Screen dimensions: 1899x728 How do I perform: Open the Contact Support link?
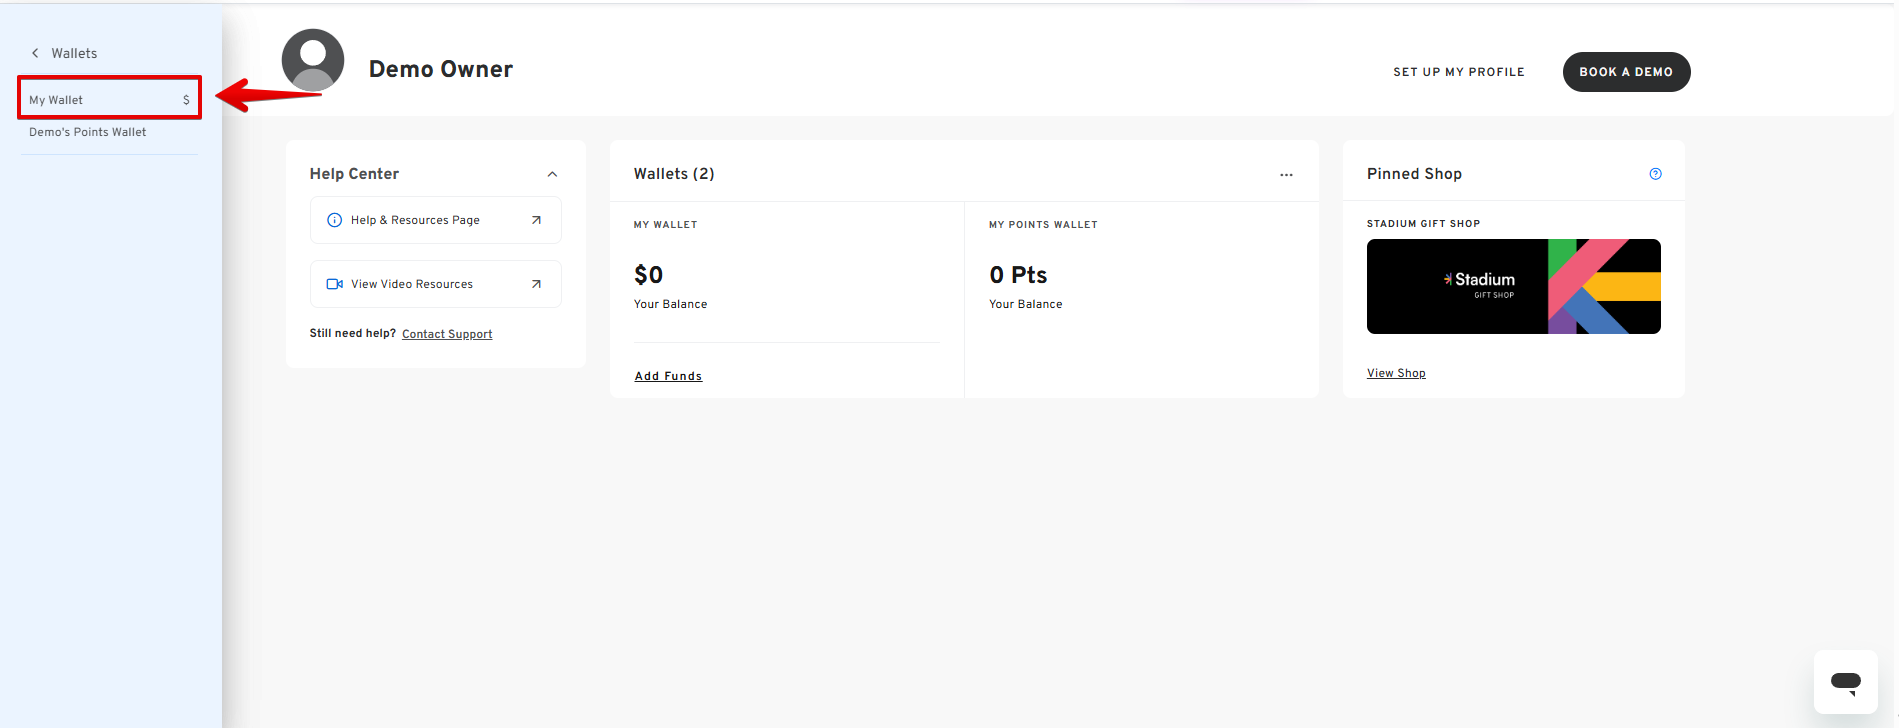point(447,334)
